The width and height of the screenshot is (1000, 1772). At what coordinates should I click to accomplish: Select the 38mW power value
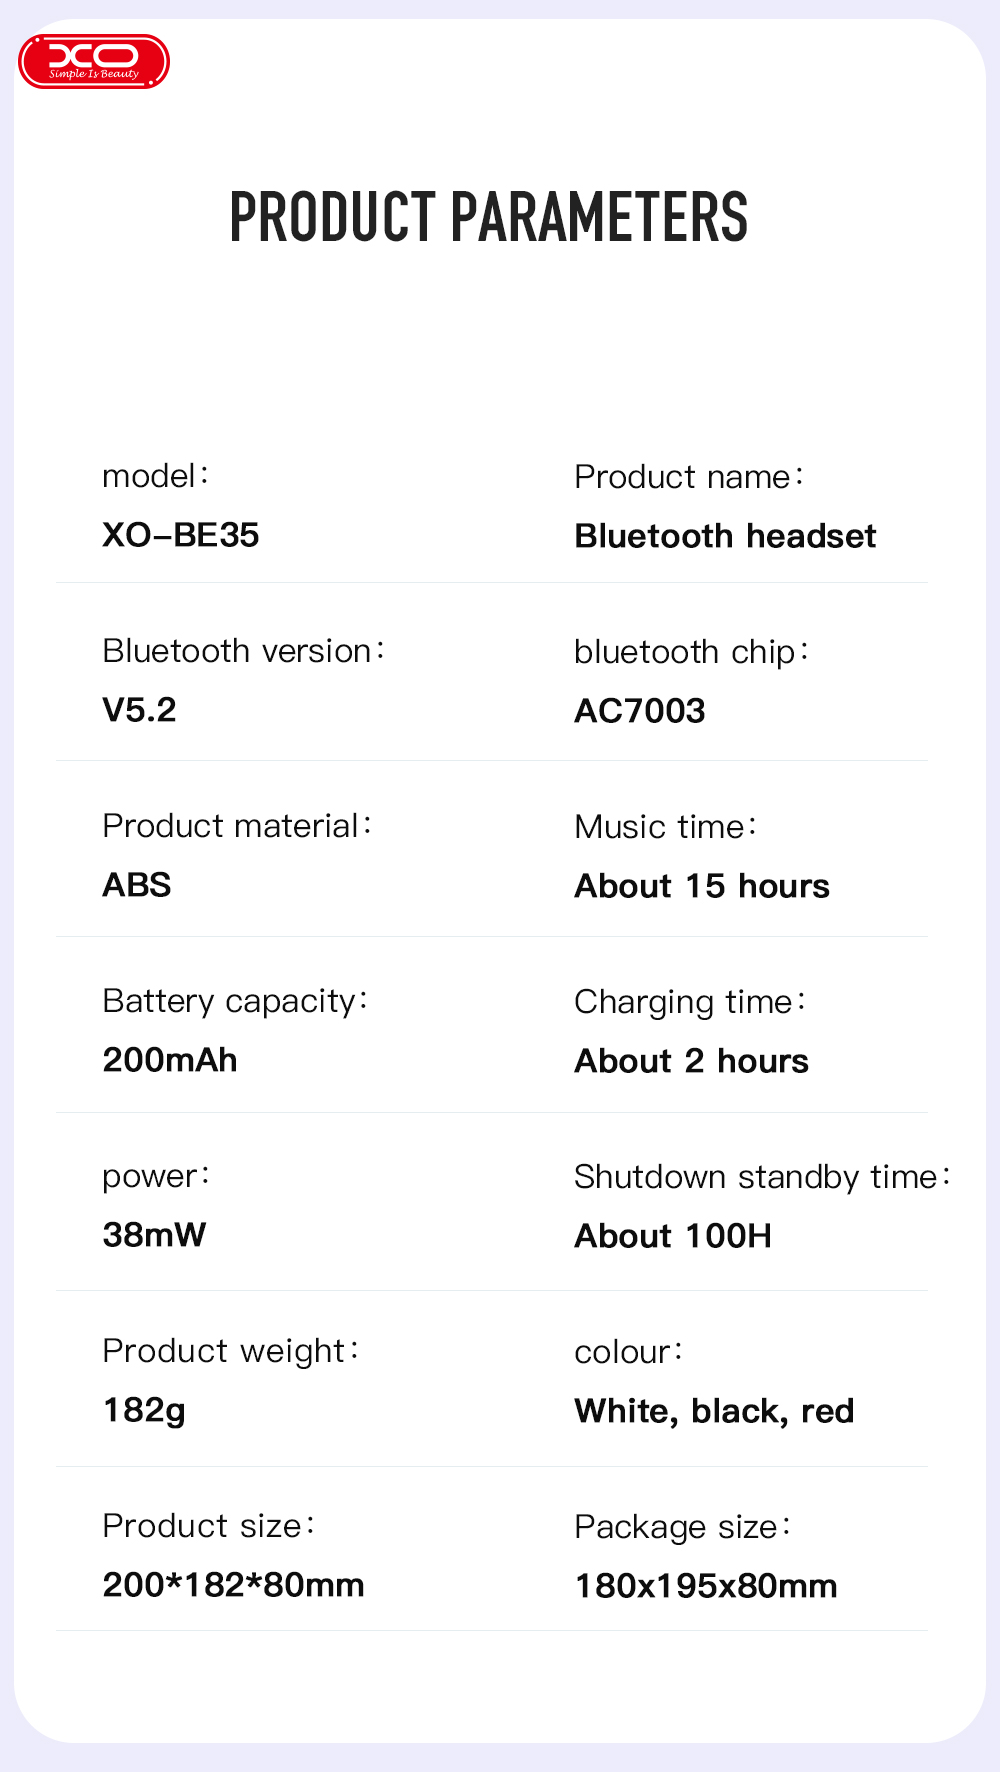tap(154, 1235)
